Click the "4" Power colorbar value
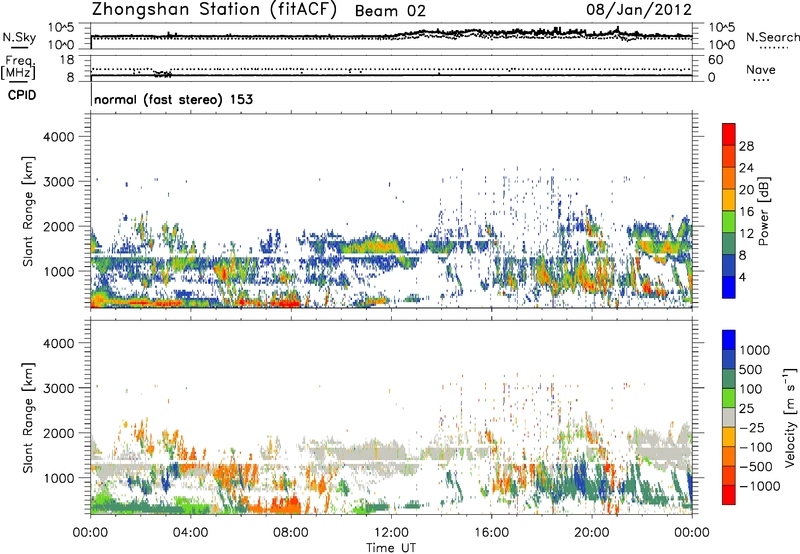This screenshot has height=554, width=800. (x=743, y=278)
